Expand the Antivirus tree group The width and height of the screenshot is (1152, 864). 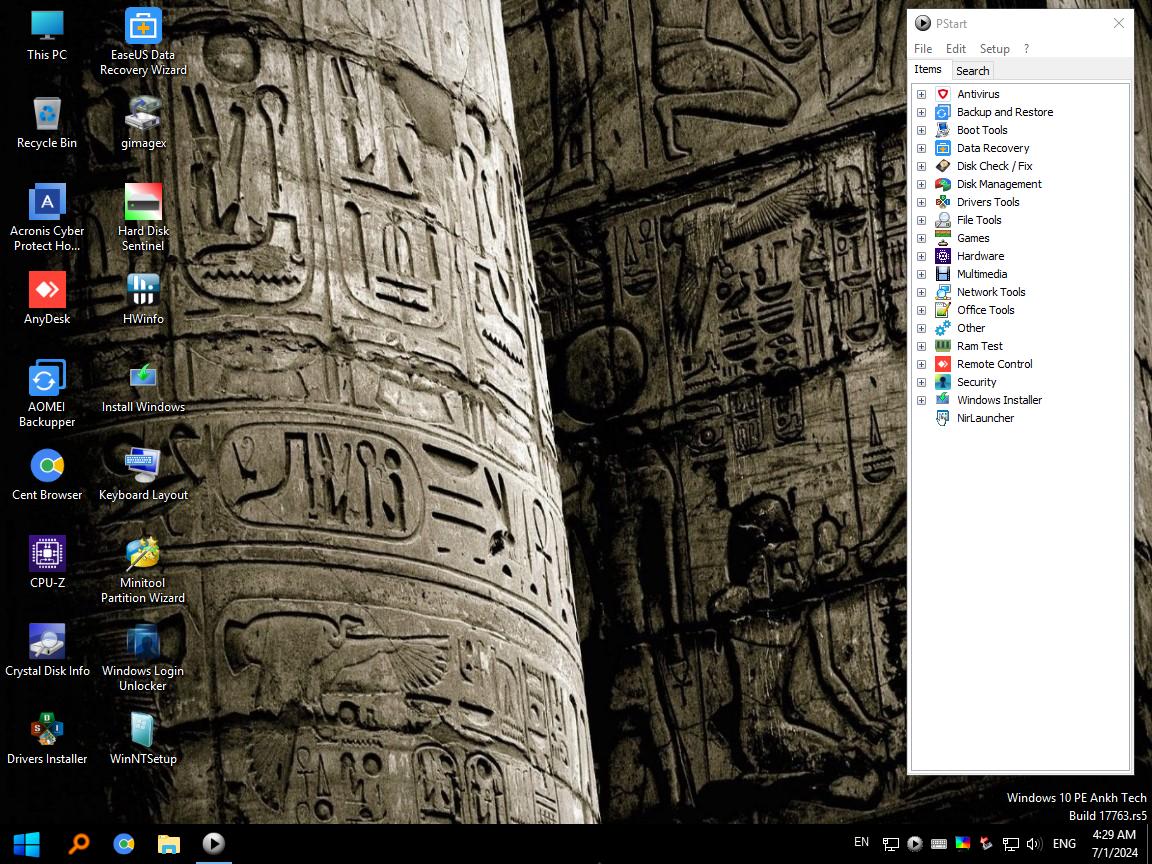[921, 94]
